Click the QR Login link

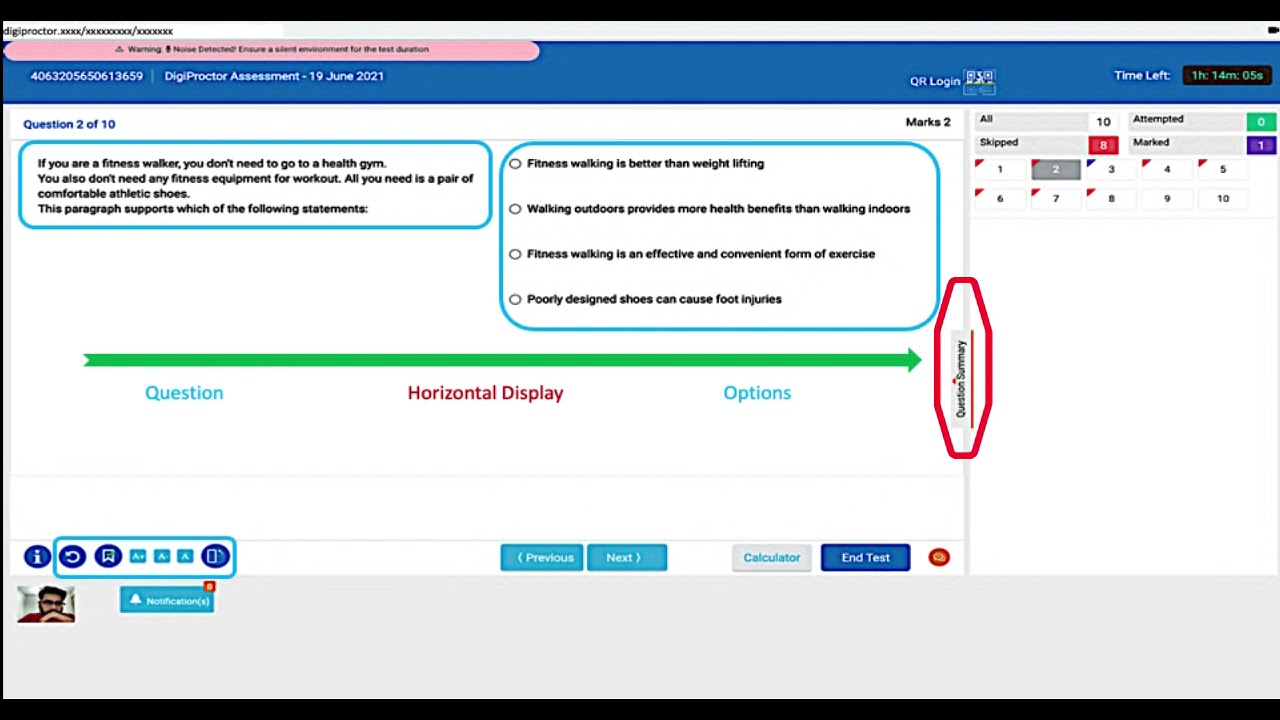pyautogui.click(x=935, y=82)
